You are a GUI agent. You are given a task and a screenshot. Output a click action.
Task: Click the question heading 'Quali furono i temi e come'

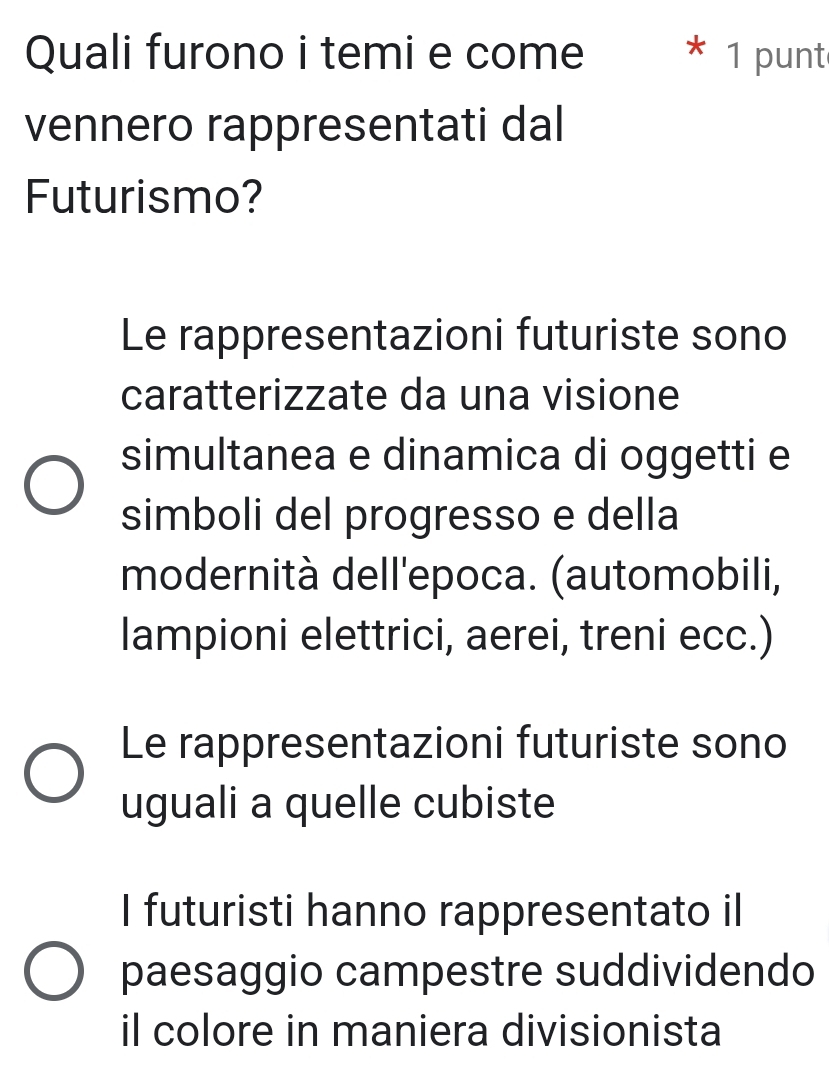click(x=304, y=55)
